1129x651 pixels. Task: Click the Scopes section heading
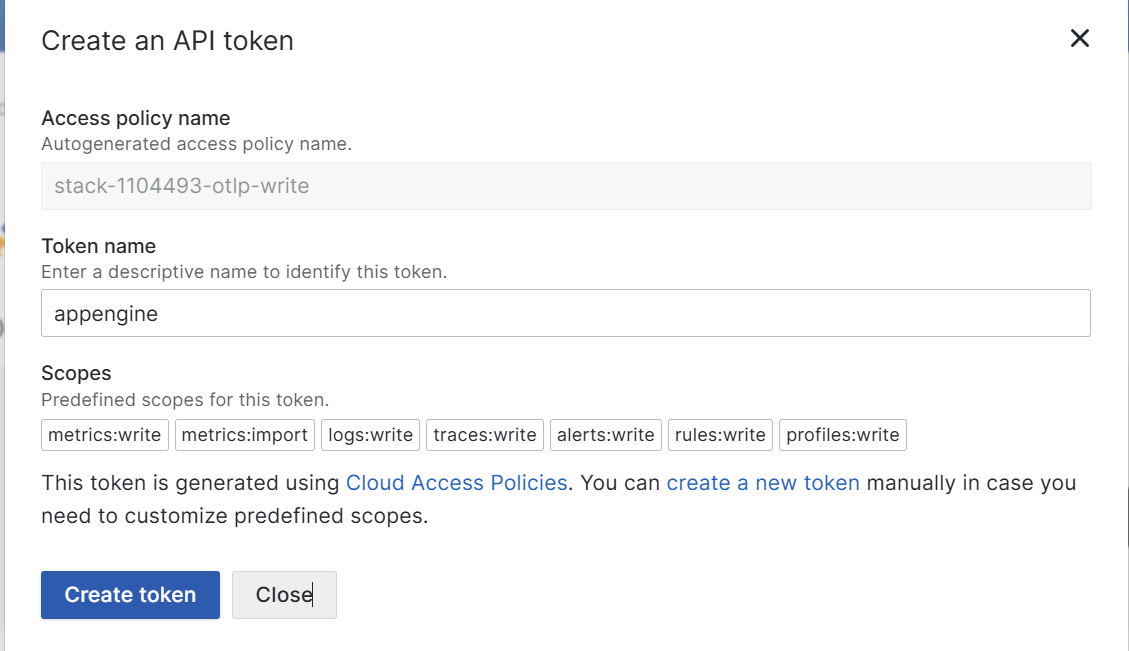76,372
